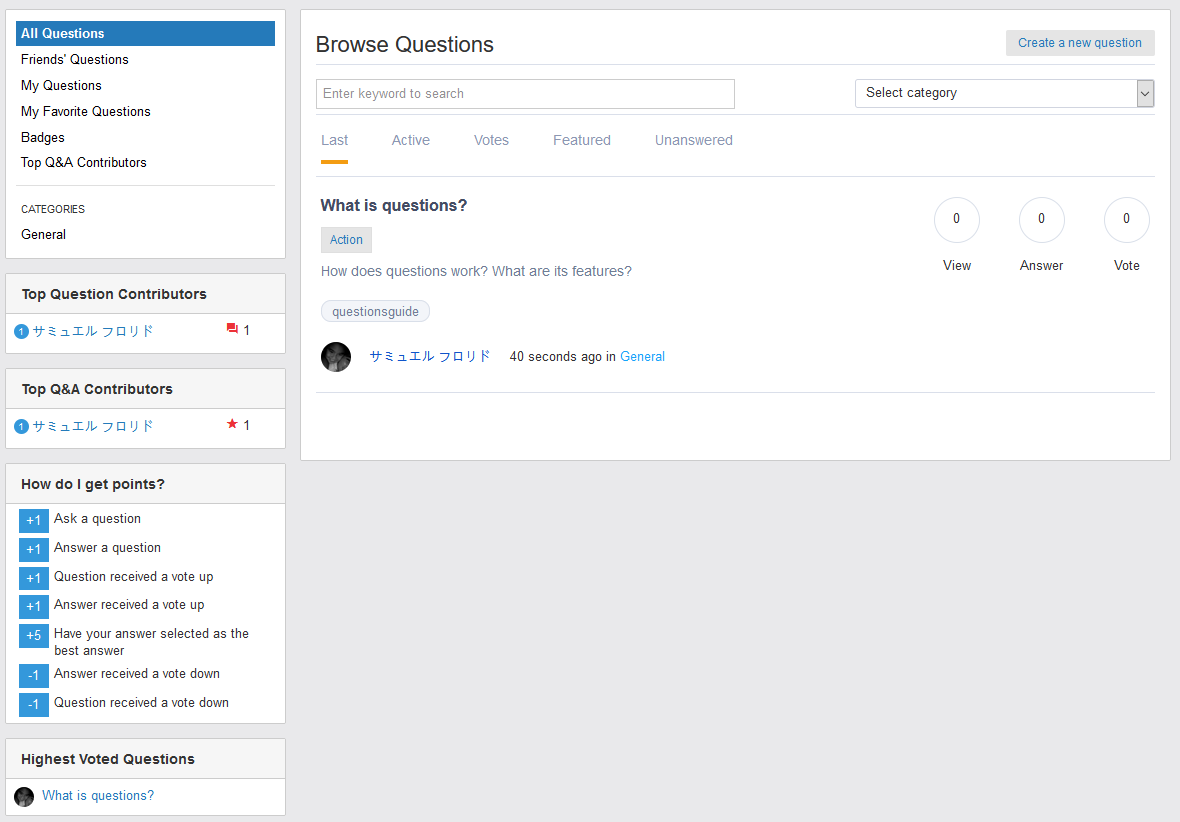
Task: Open My Favorite Questions
Action: pyautogui.click(x=86, y=111)
